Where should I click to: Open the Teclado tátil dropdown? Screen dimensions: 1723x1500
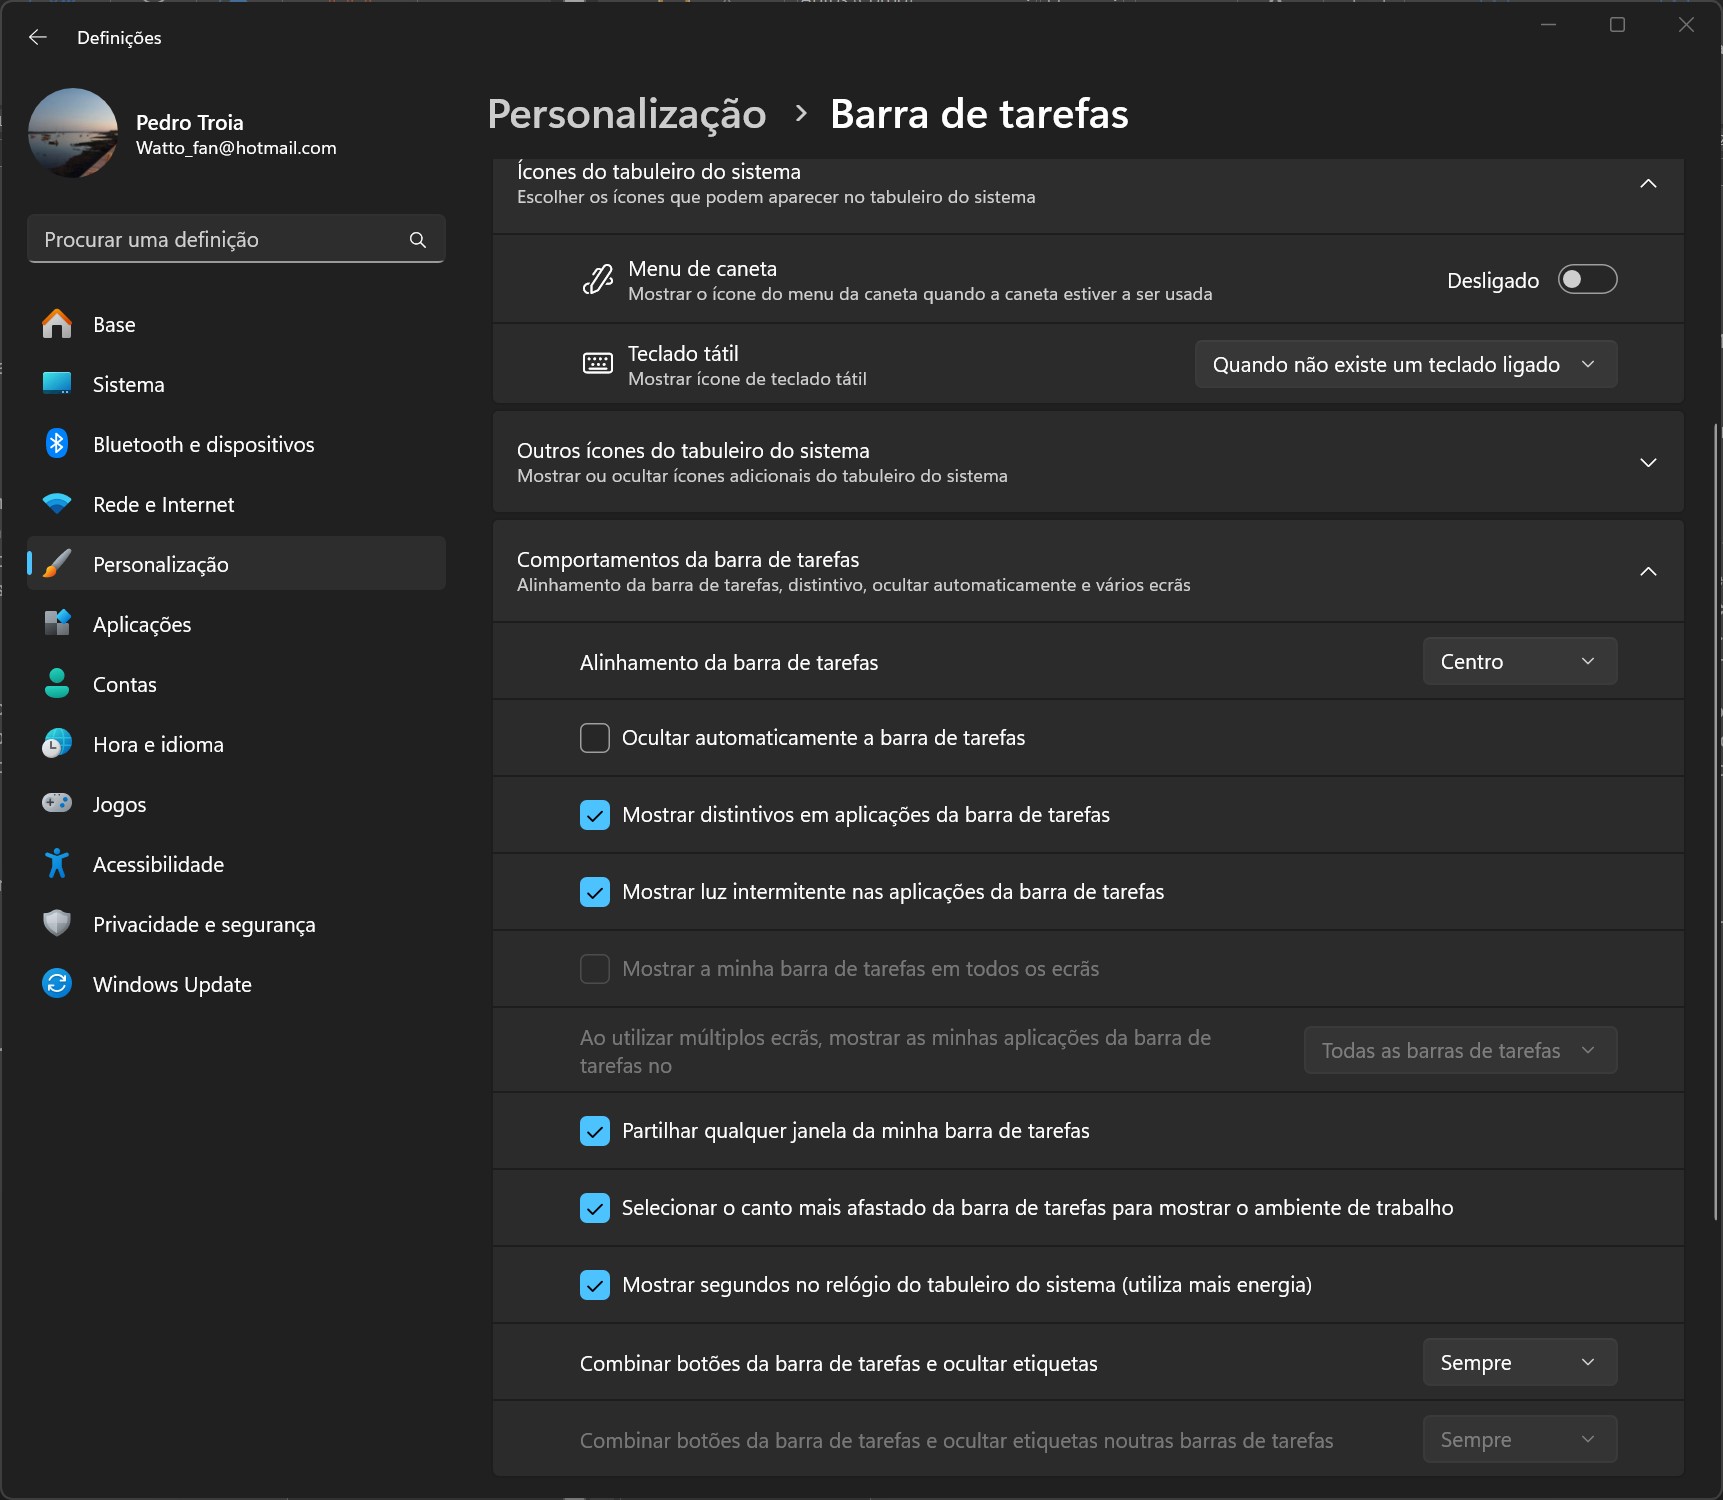(1405, 365)
